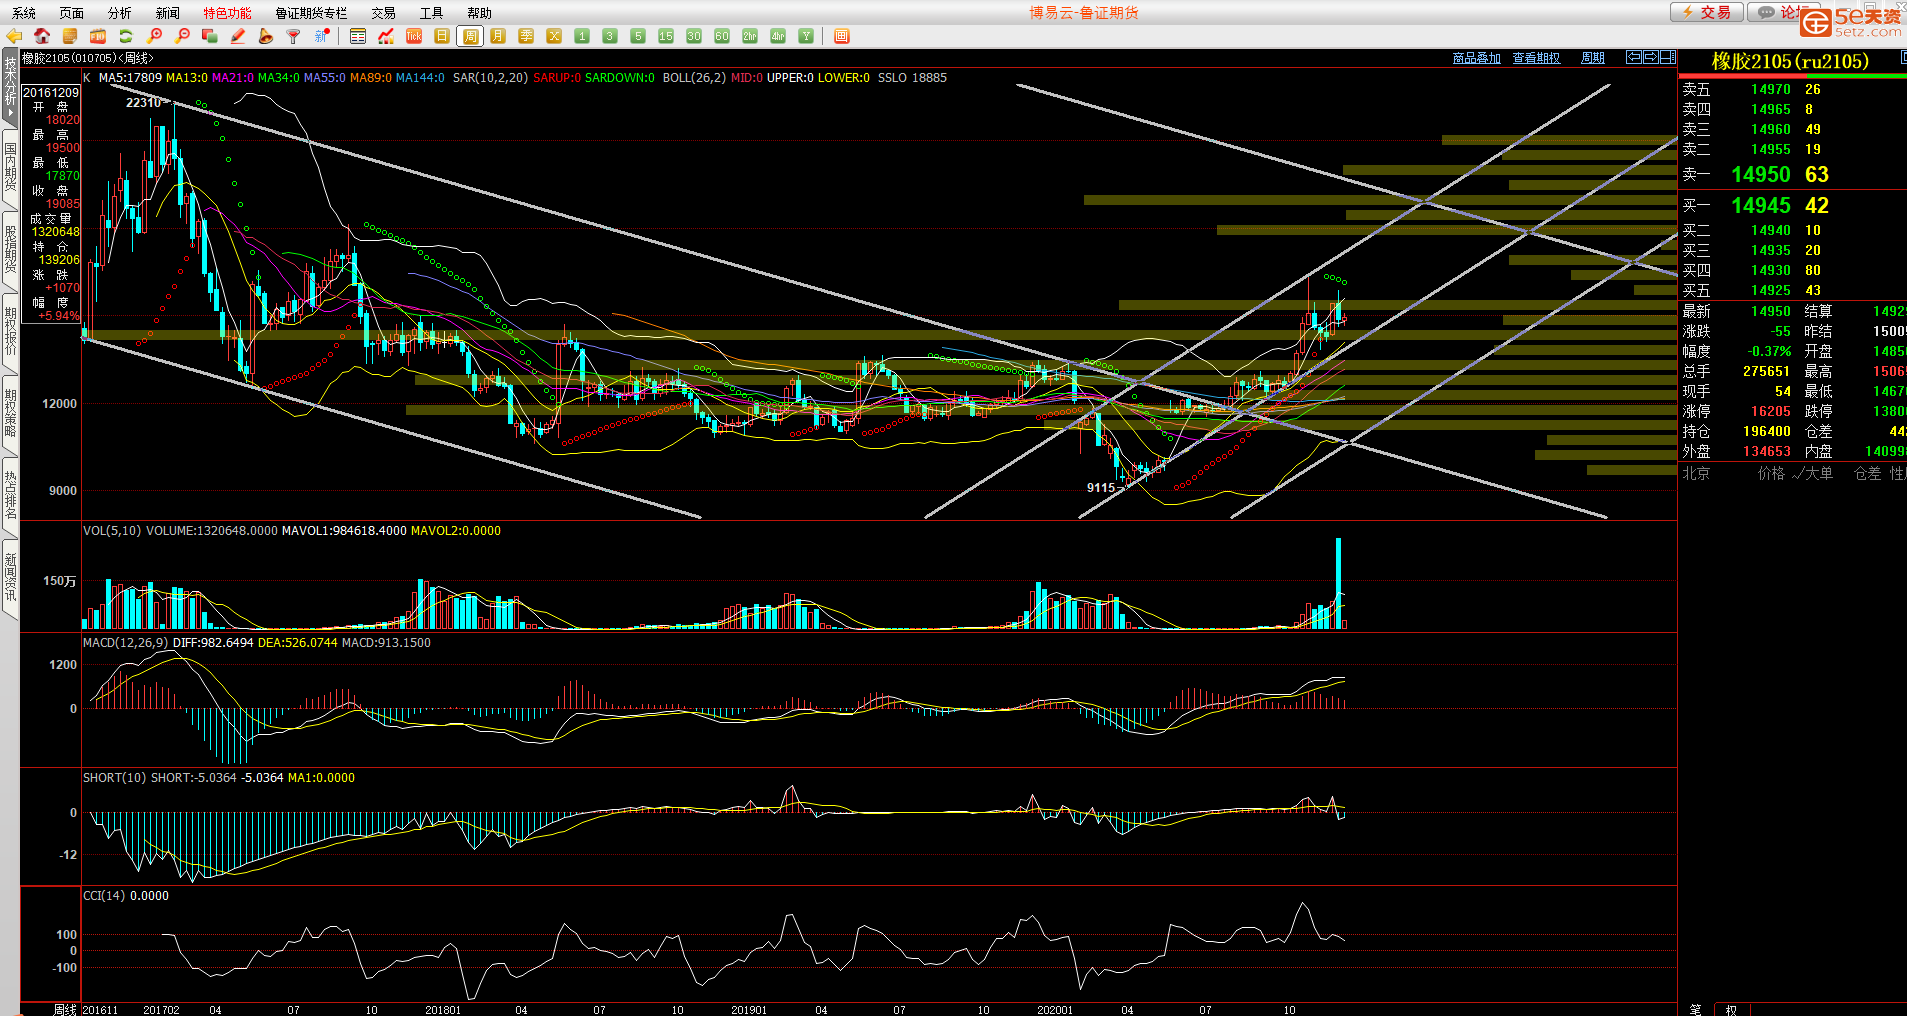The height and width of the screenshot is (1016, 1907).
Task: Select the red pencil drawing tool
Action: pos(238,36)
